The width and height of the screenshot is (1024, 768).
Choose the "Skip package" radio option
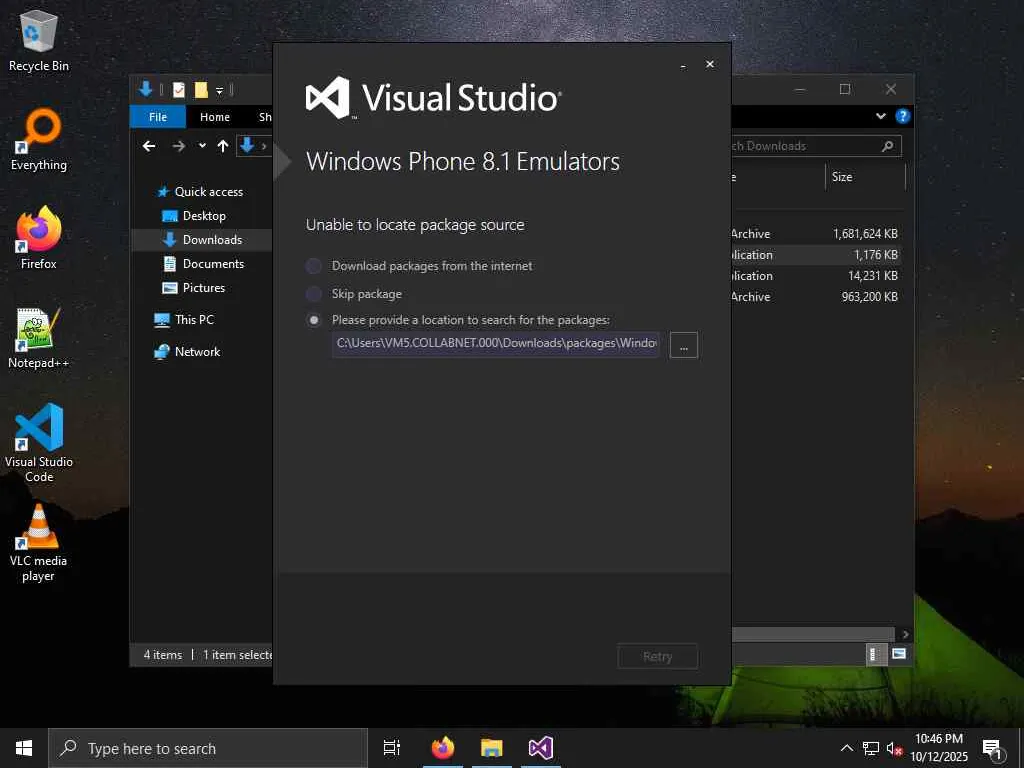313,294
